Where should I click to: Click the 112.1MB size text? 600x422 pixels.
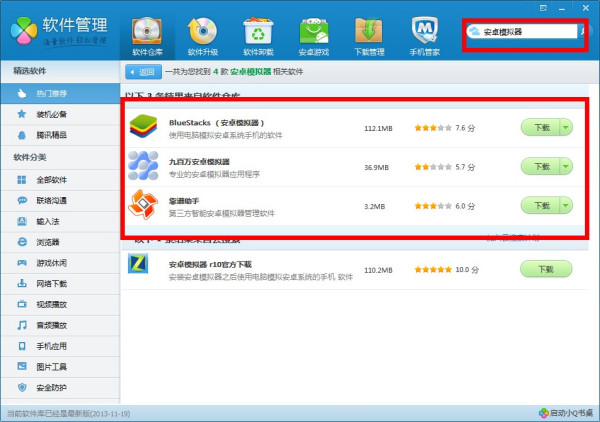[378, 128]
